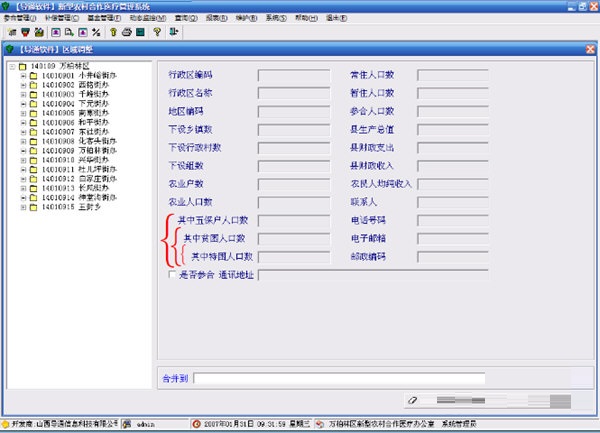Screen dimensions: 600x433
Task: Click the percent sign toolbar icon
Action: coord(96,33)
